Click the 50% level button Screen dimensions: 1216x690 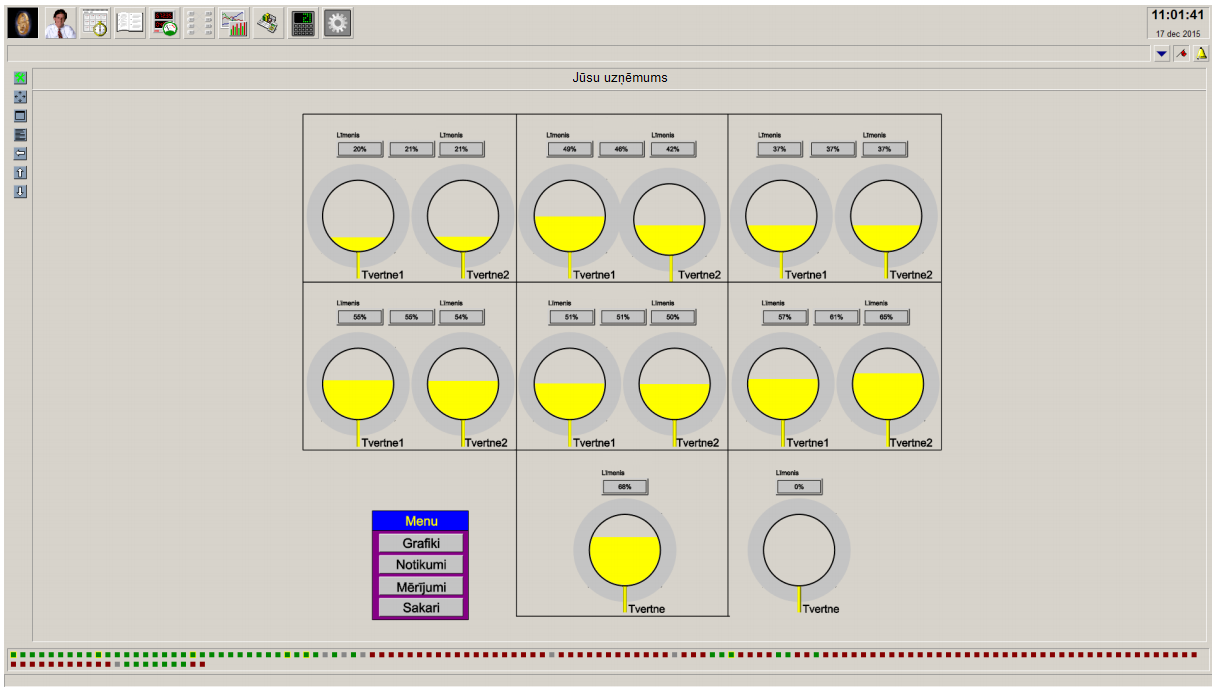click(x=673, y=317)
